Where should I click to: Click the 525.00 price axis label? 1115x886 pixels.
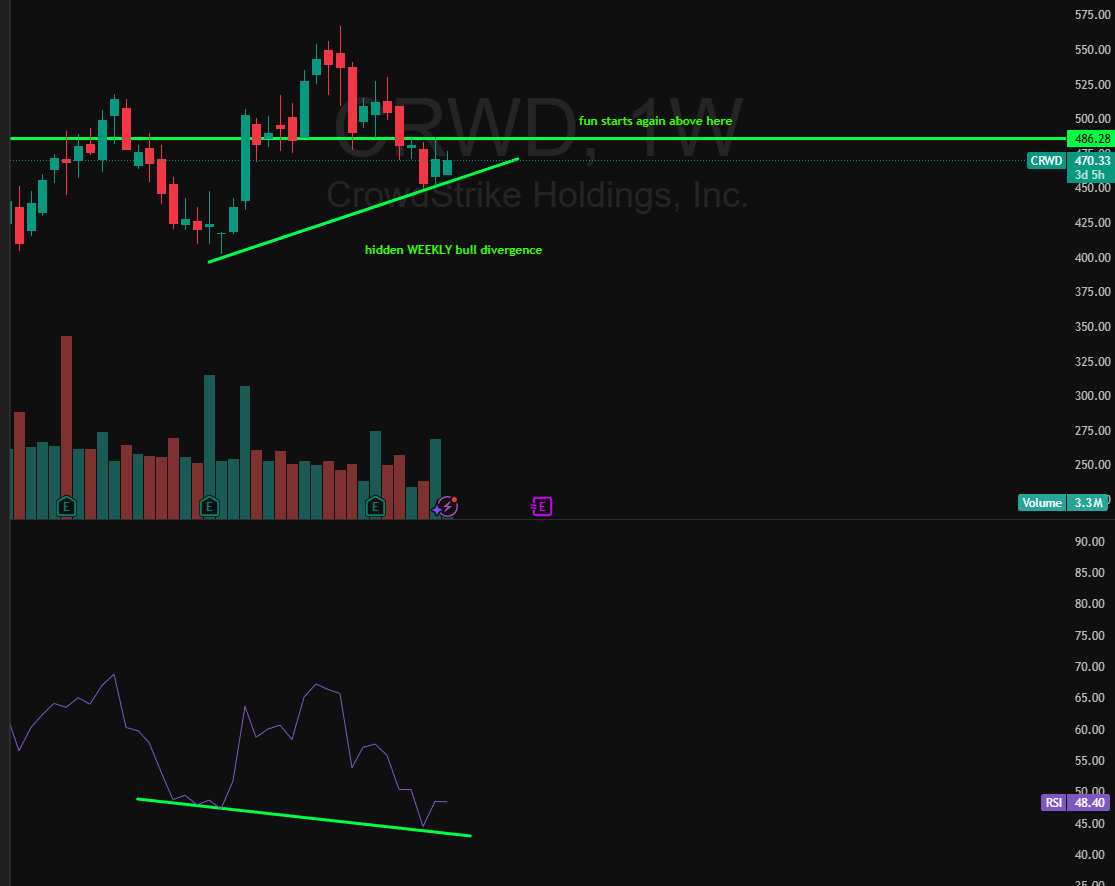[x=1092, y=84]
